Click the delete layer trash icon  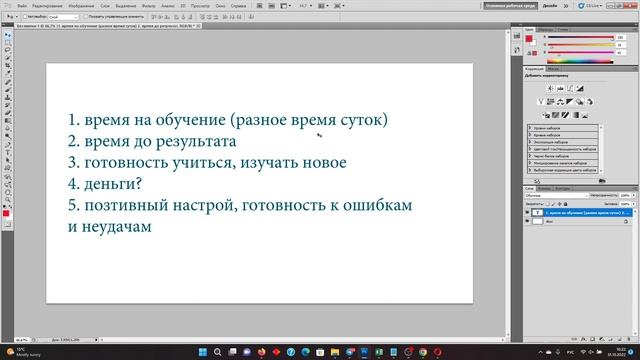coord(629,339)
